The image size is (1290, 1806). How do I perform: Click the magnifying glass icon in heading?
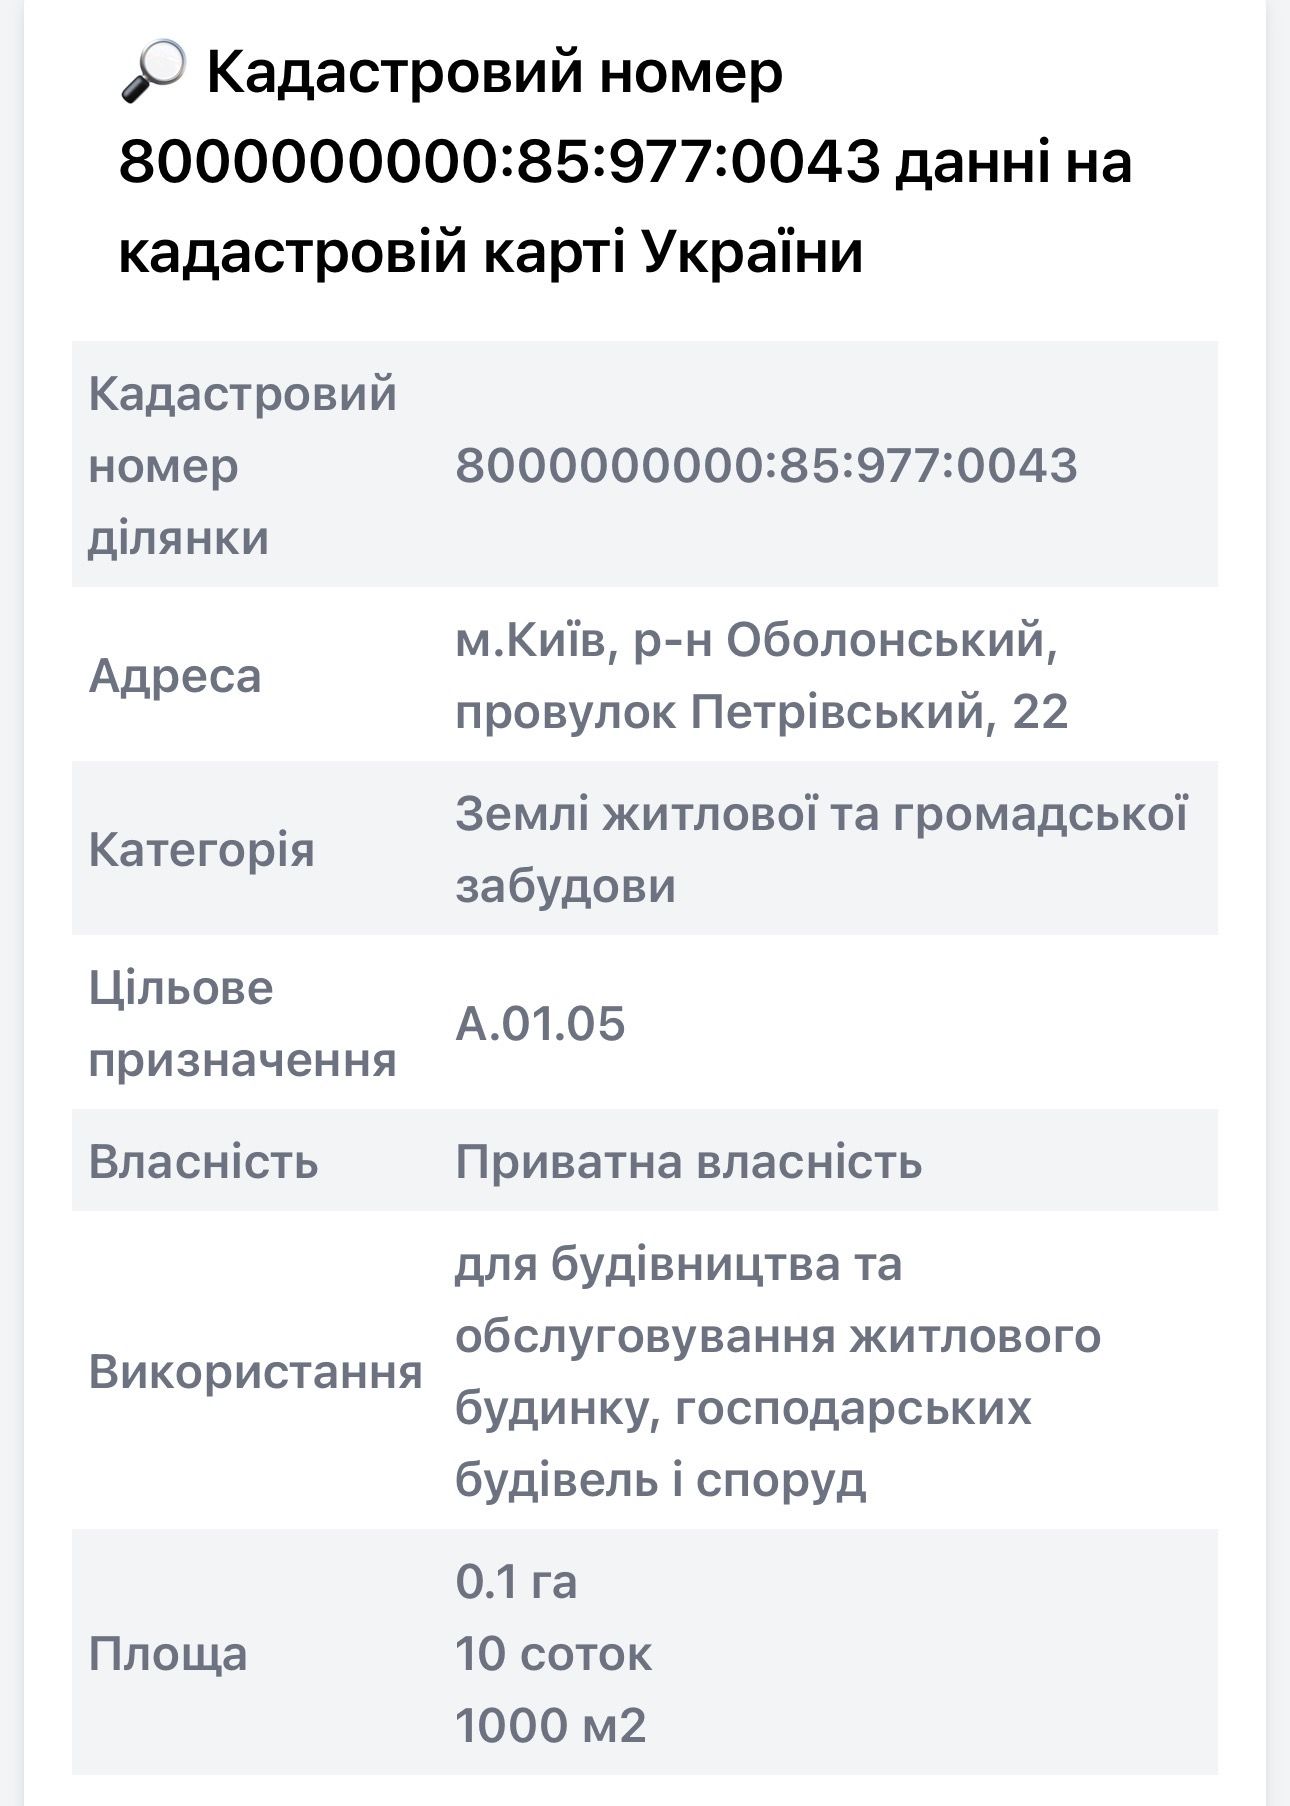click(153, 72)
